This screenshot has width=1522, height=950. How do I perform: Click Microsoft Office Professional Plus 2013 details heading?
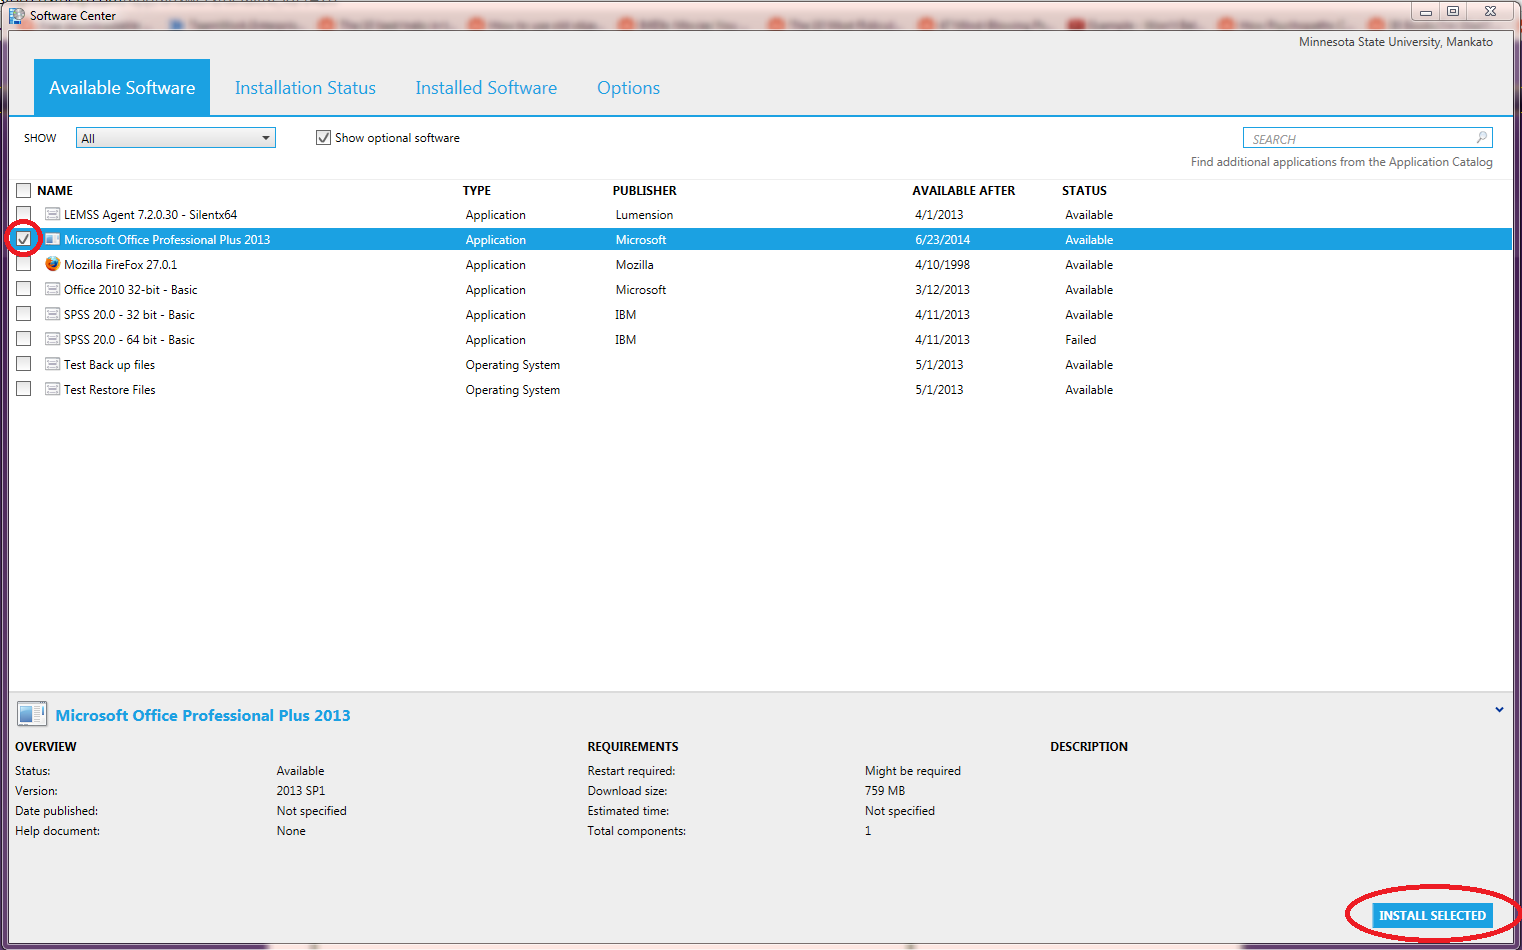point(203,715)
